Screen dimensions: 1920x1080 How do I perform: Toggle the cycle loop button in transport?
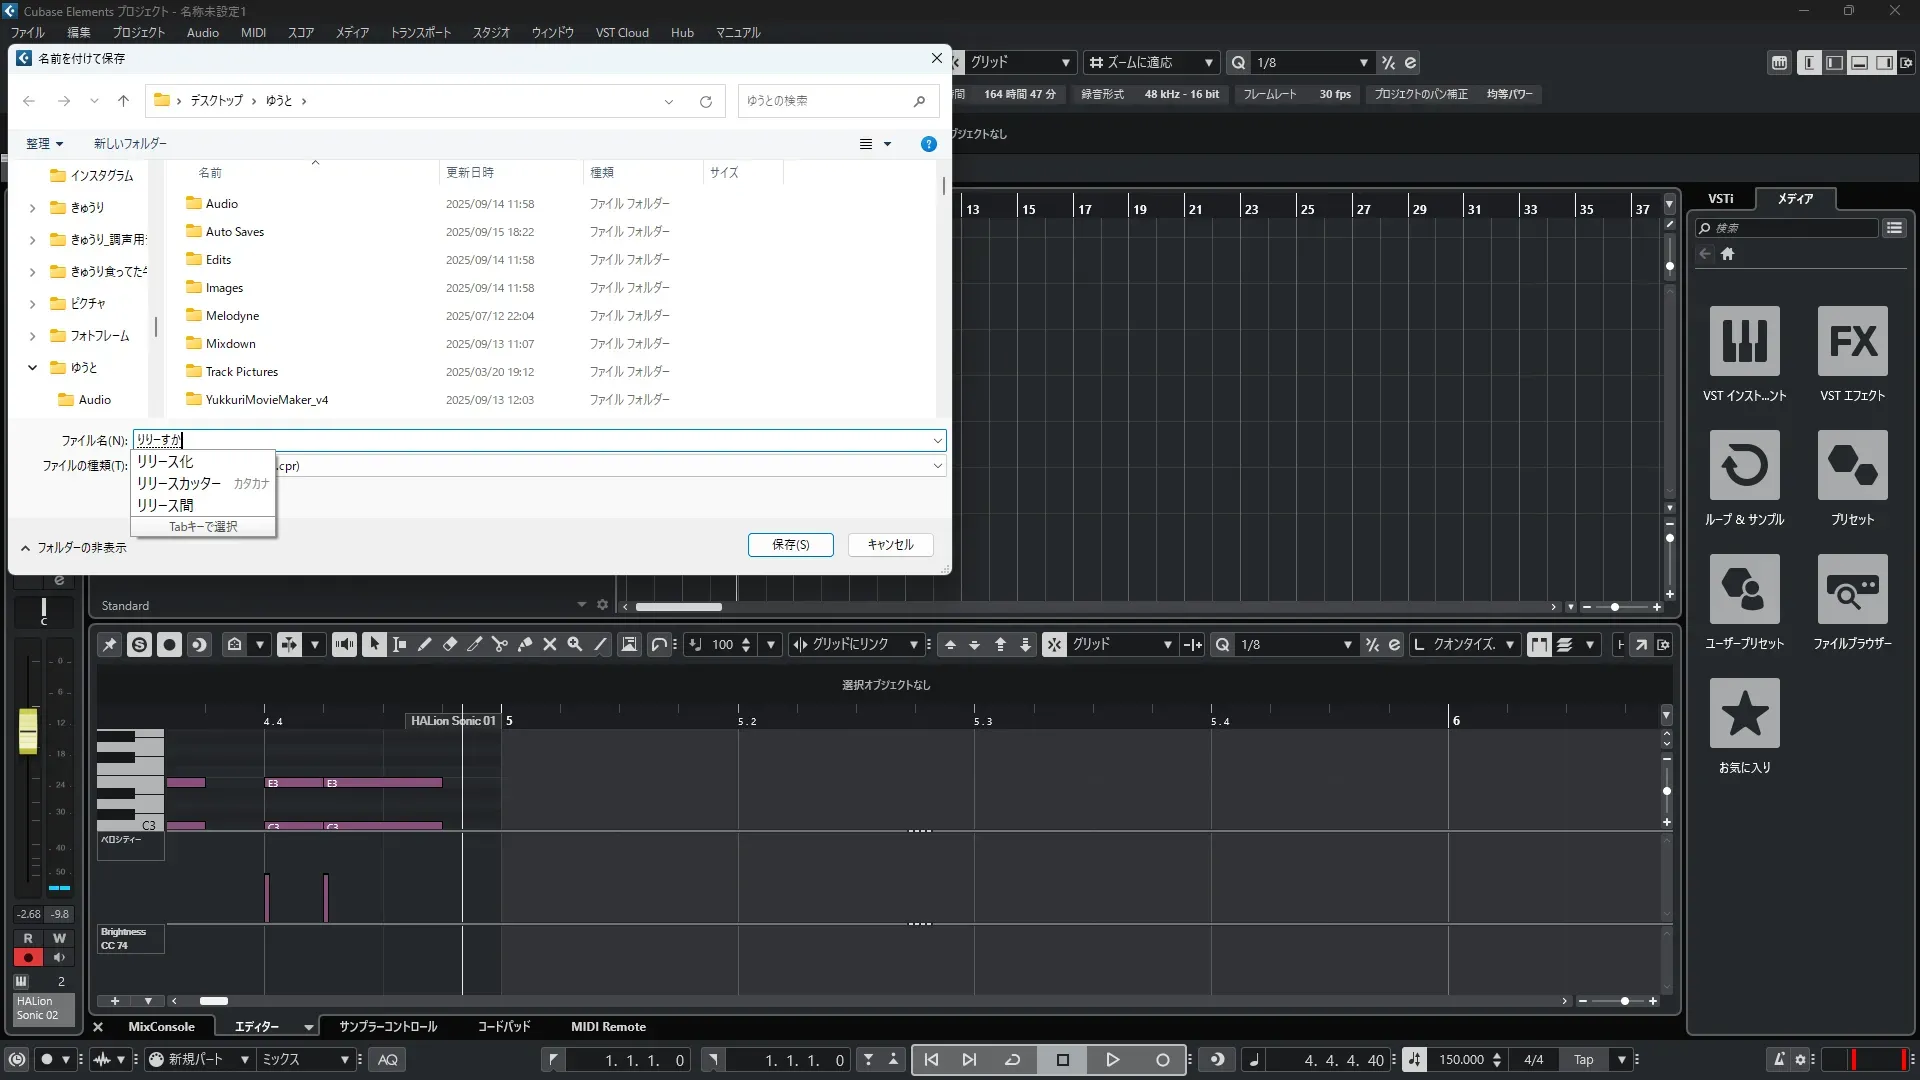pos(1012,1060)
